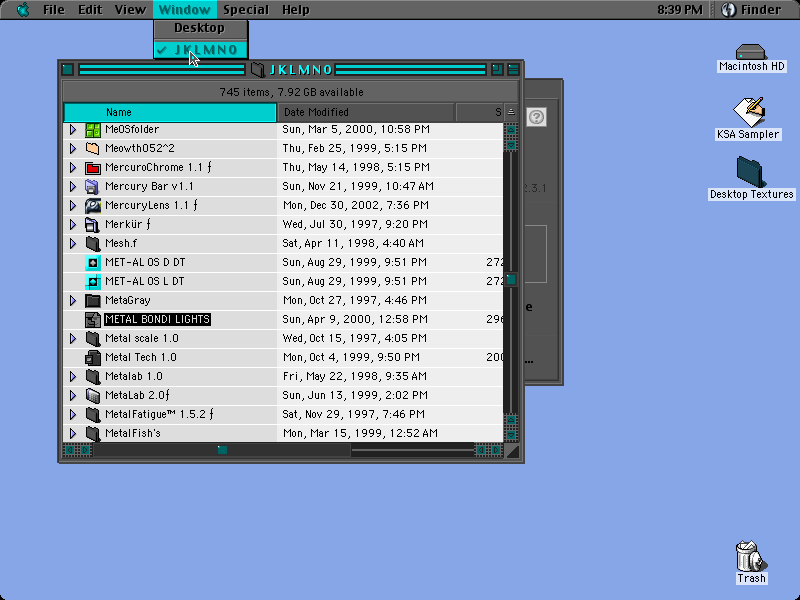The image size is (800, 600).
Task: Click the 8:39 PM menu bar clock
Action: 680,10
